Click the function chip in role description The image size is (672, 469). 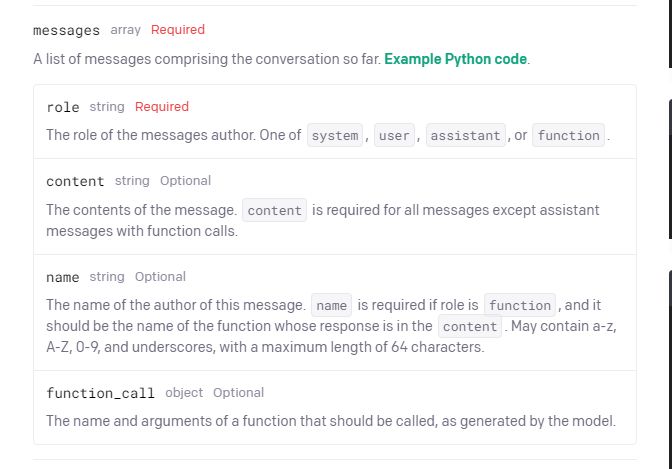[568, 136]
